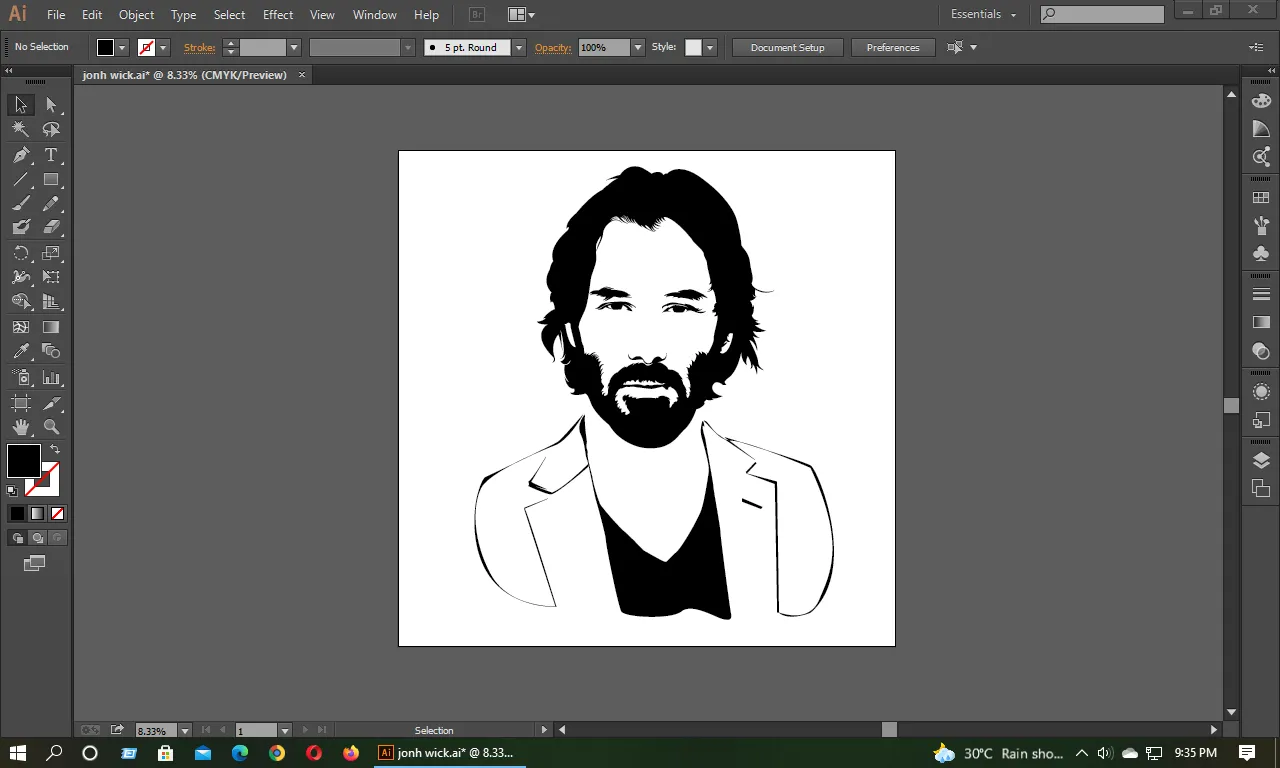Select the Blob Brush tool
This screenshot has width=1280, height=768.
point(21,227)
